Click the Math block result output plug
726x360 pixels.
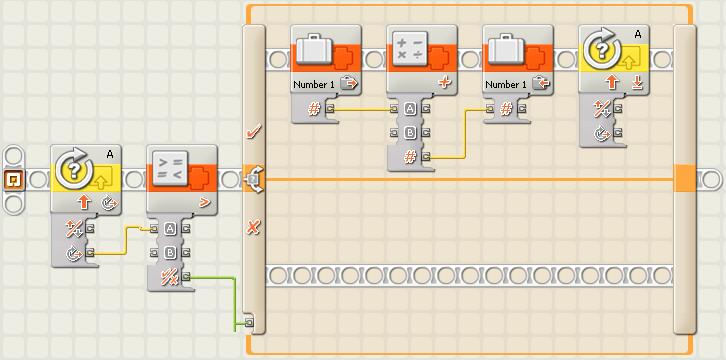pyautogui.click(x=426, y=157)
